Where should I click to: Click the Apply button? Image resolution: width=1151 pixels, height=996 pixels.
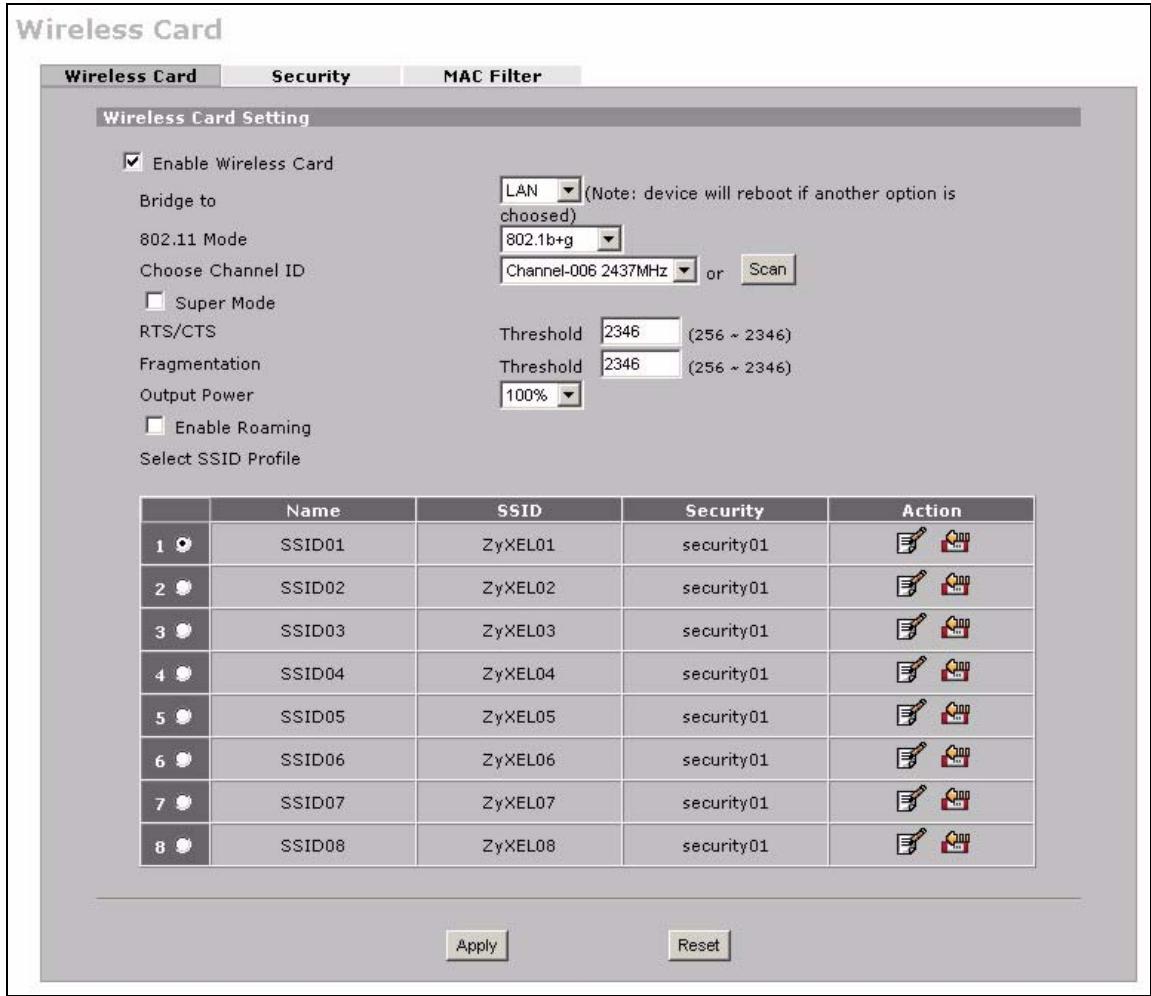tap(476, 945)
